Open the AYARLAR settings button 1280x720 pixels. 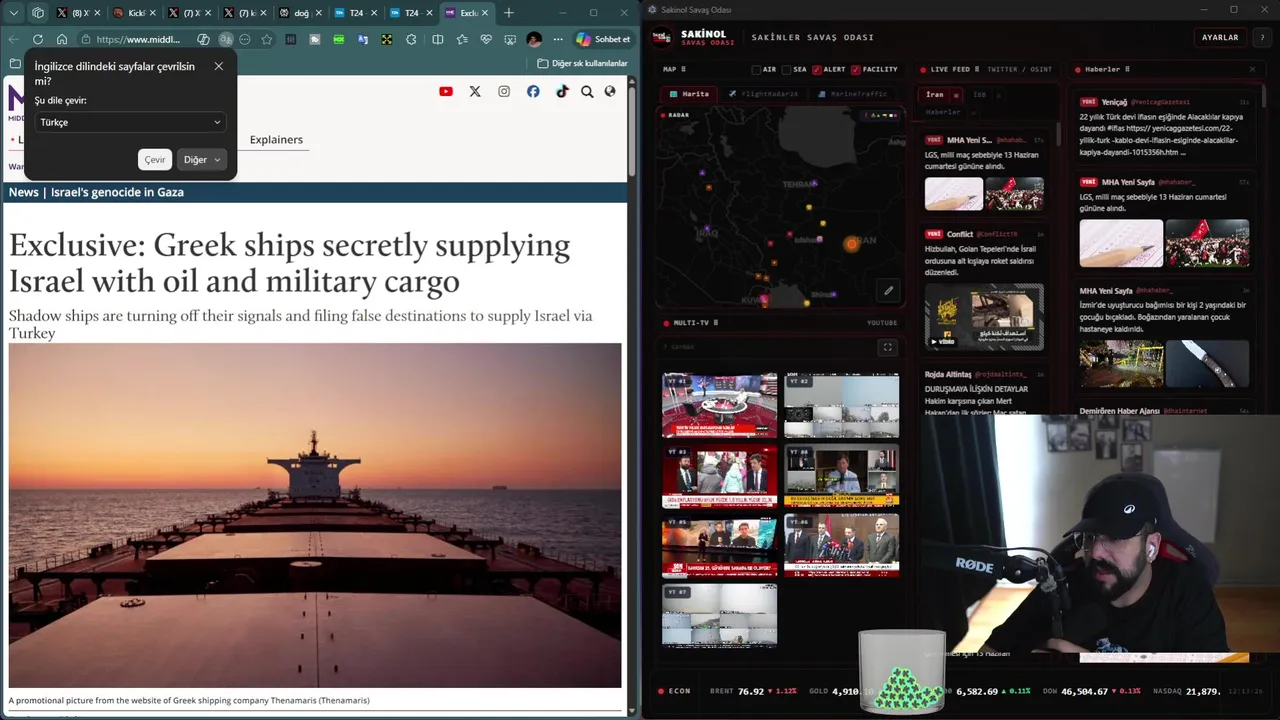click(1220, 37)
